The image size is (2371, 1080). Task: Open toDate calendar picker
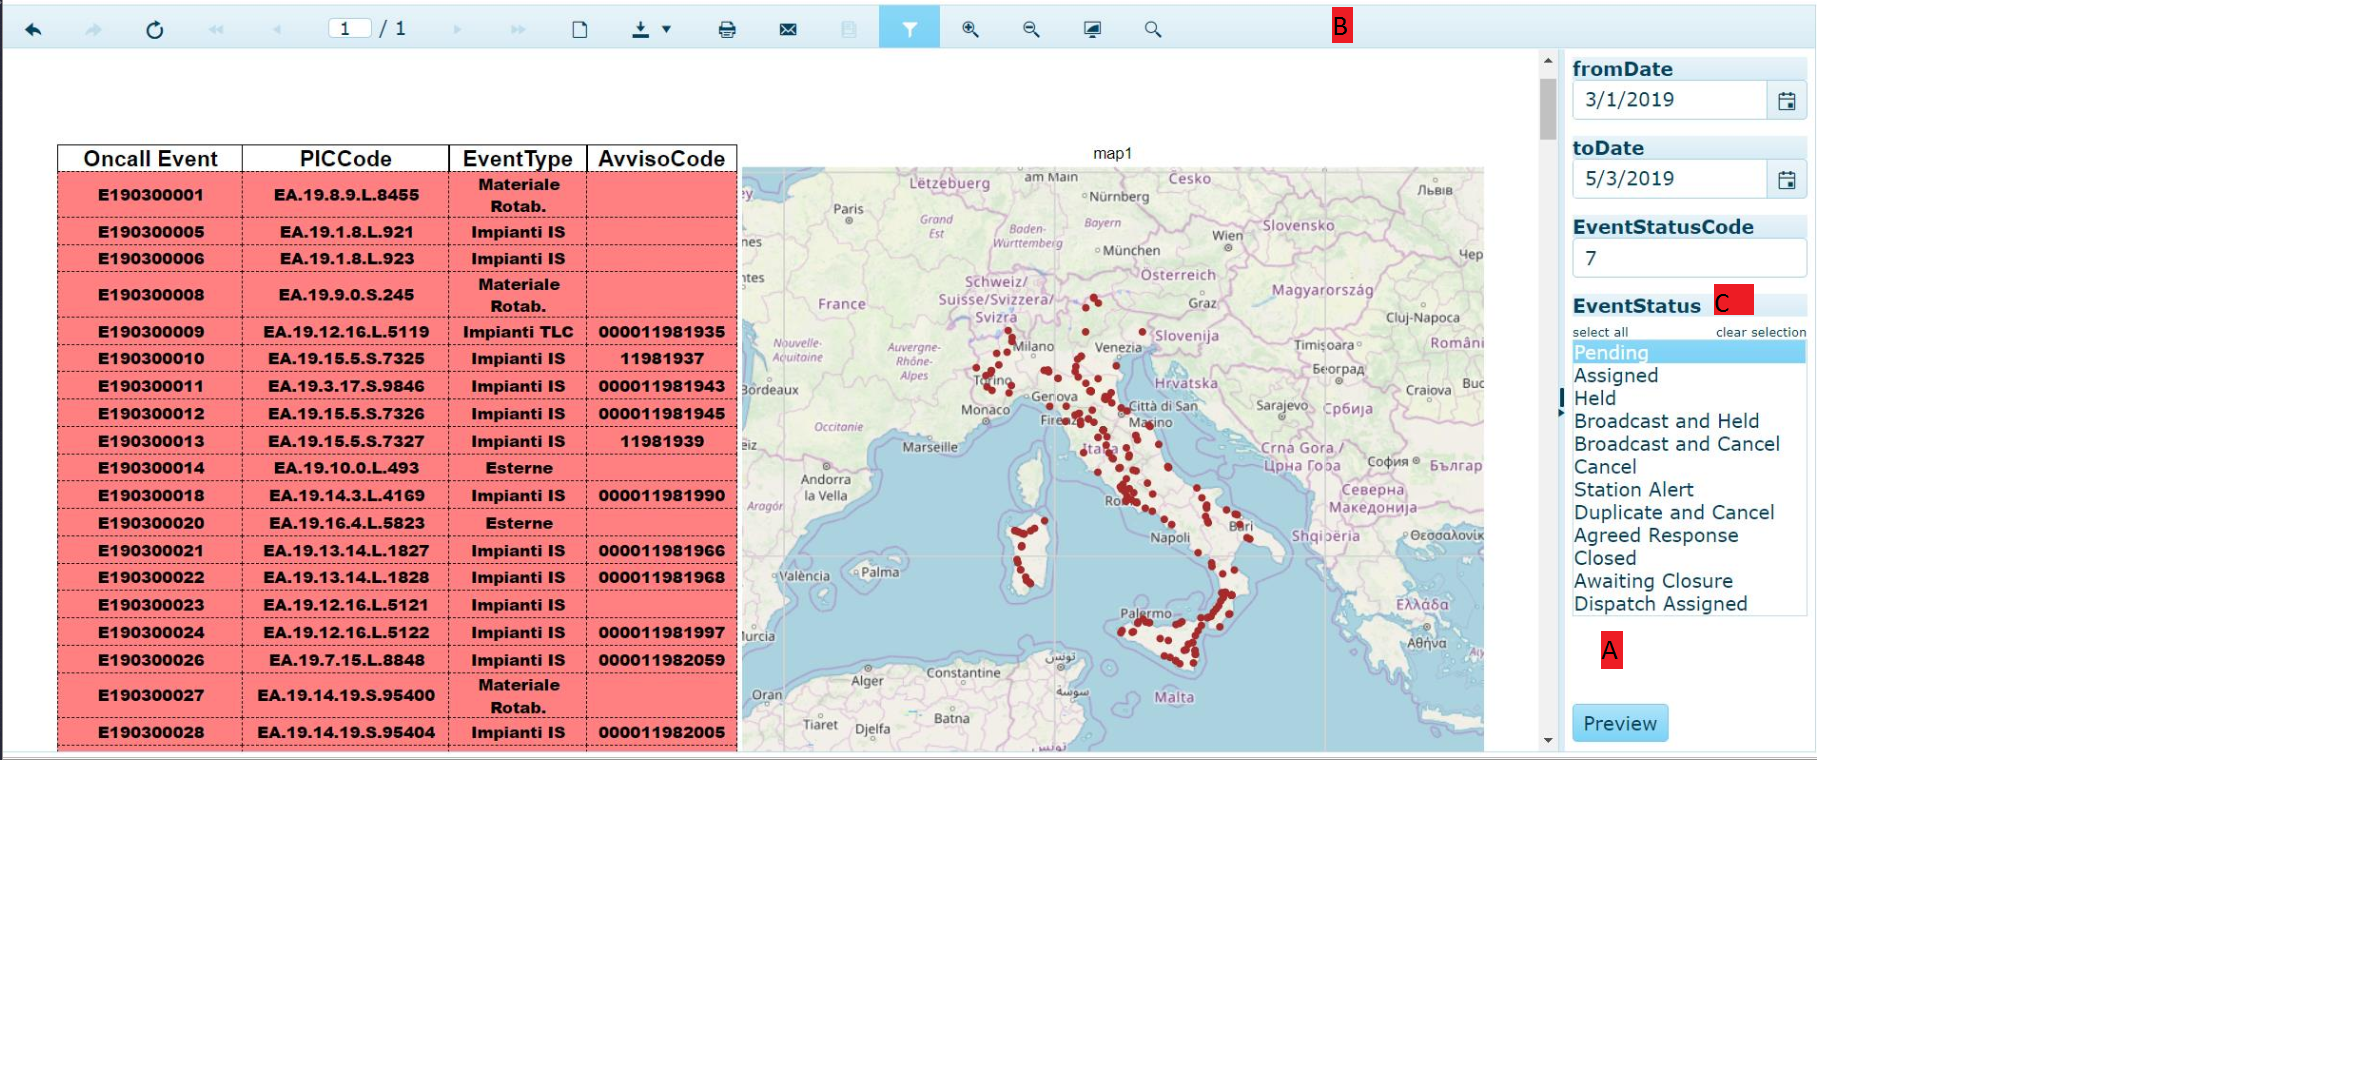pos(1787,180)
